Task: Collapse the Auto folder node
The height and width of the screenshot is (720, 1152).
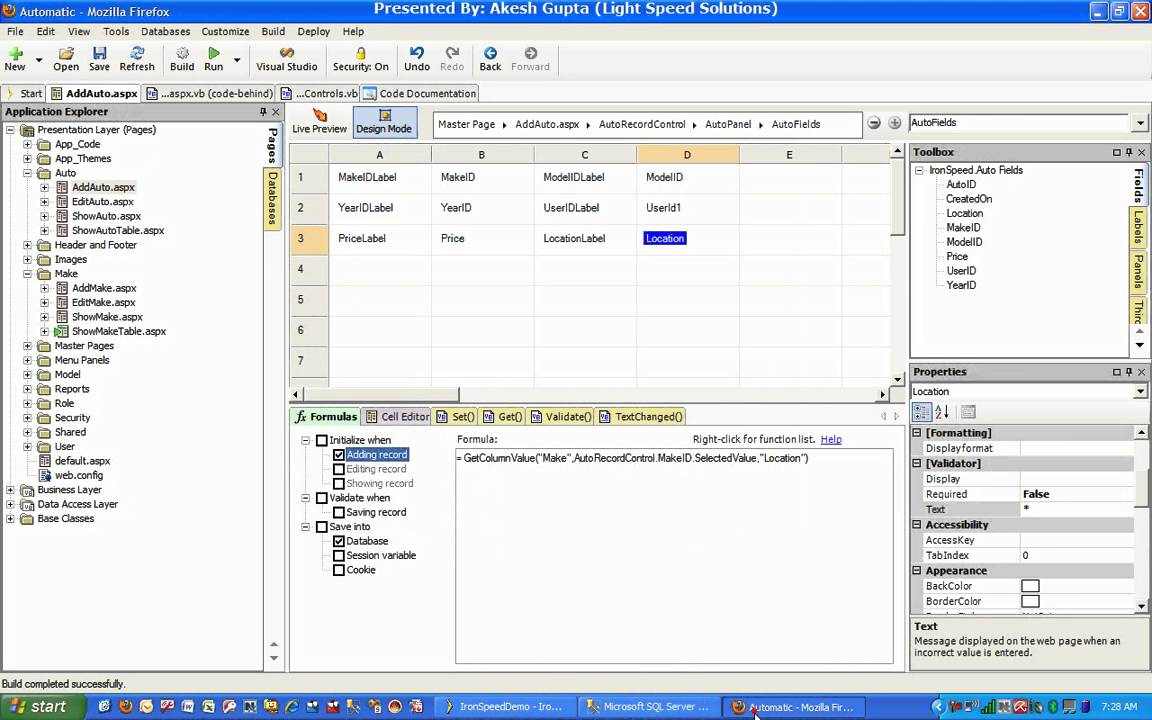Action: click(x=27, y=173)
